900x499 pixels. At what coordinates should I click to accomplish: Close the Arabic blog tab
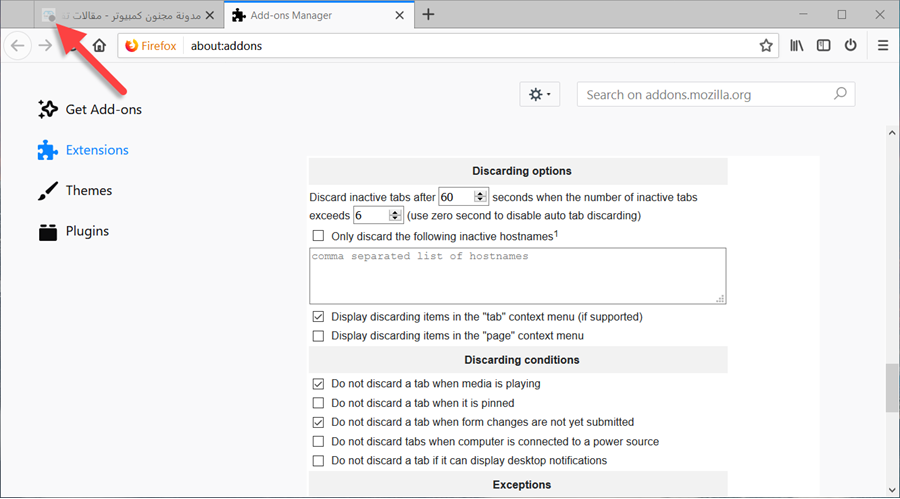point(210,16)
